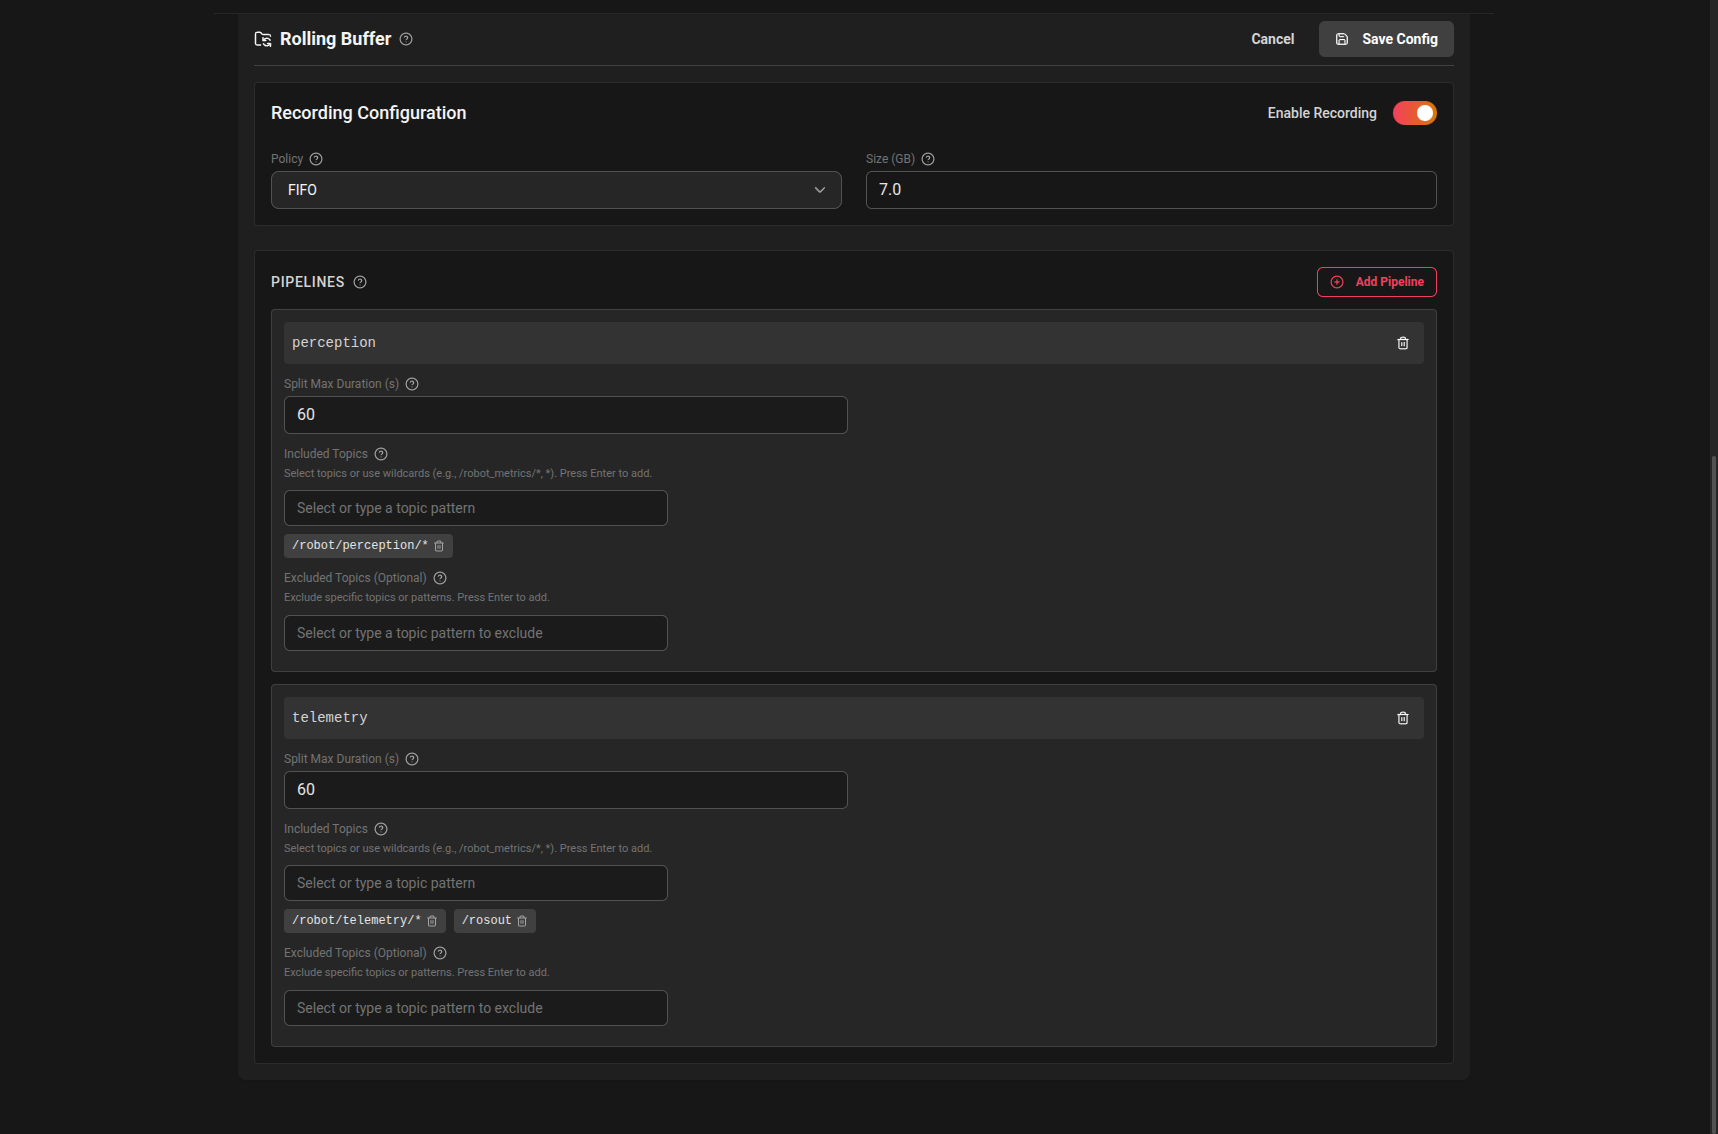1718x1134 pixels.
Task: Remove the /rosout topic chip
Action: point(524,920)
